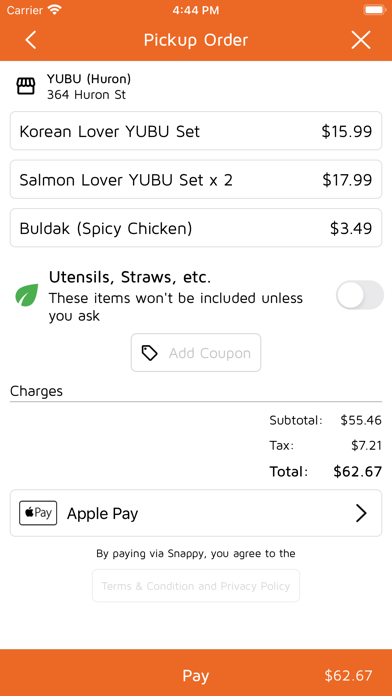Open the Buldak (Spicy Chicken) item
Viewport: 392px width, 696px height.
196,228
